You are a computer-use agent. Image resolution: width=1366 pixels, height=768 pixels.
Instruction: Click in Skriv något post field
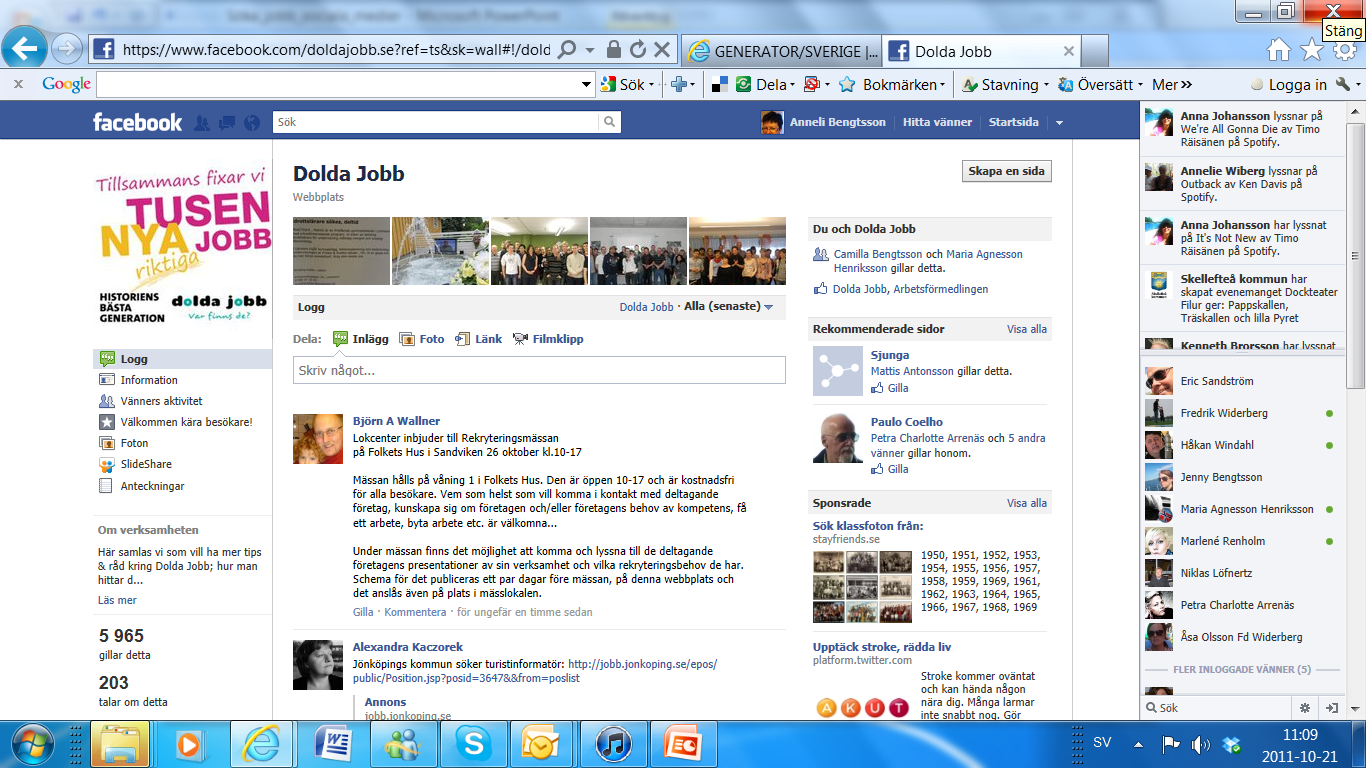coord(539,370)
